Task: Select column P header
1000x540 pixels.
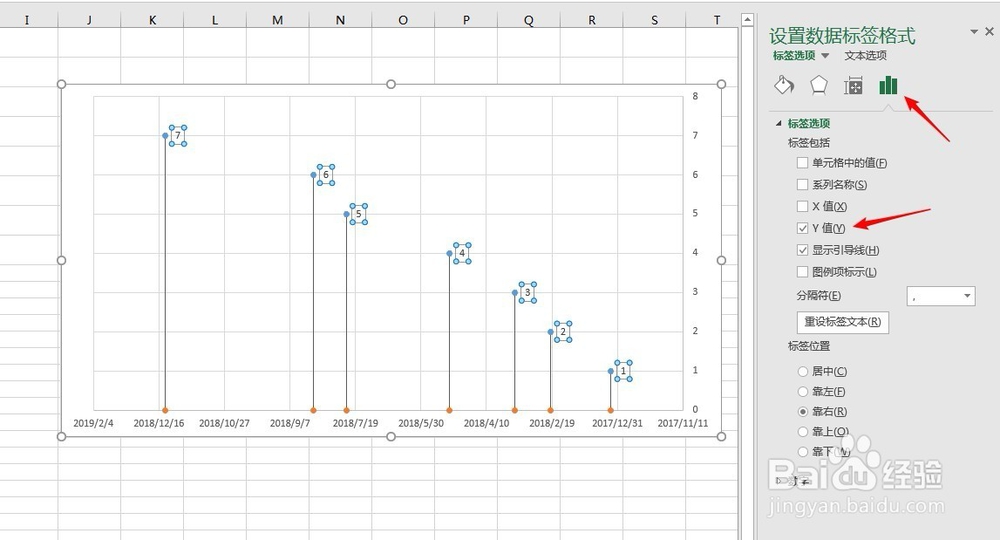Action: [x=466, y=20]
